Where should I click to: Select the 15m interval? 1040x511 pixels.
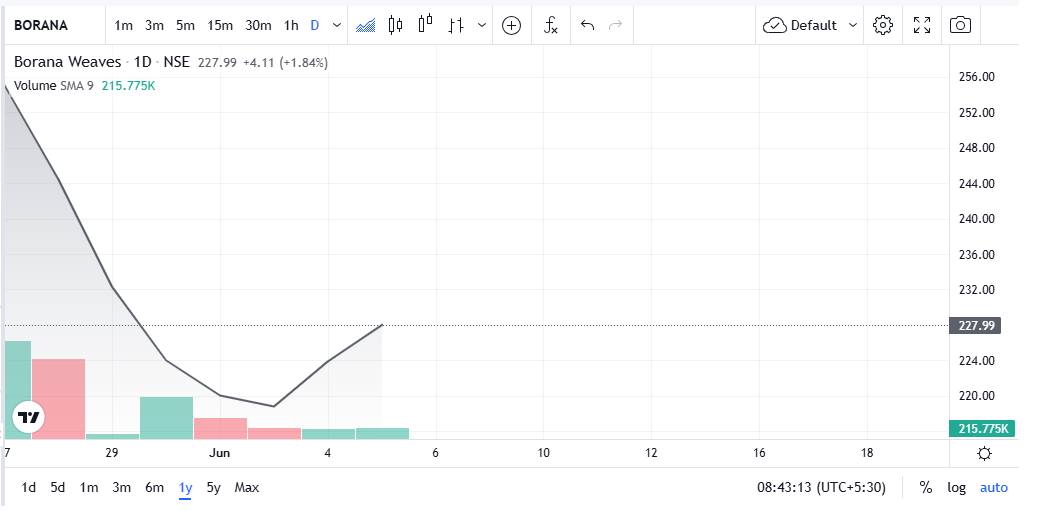click(220, 25)
